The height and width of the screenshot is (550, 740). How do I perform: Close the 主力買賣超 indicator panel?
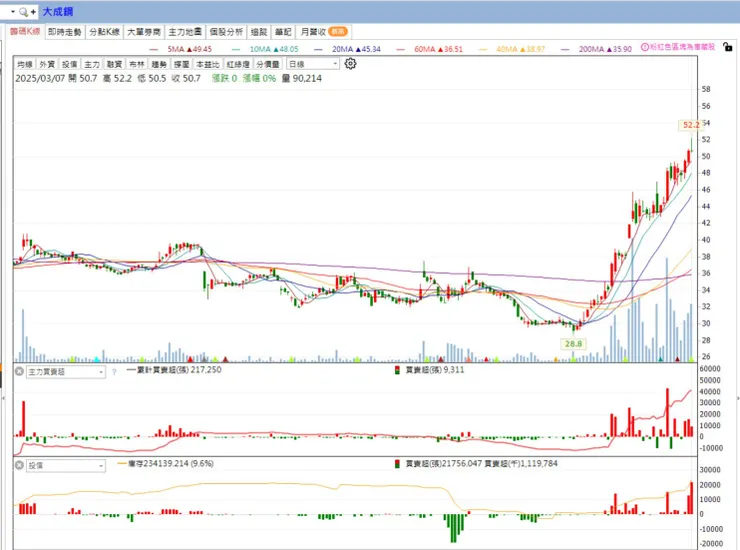coord(19,372)
